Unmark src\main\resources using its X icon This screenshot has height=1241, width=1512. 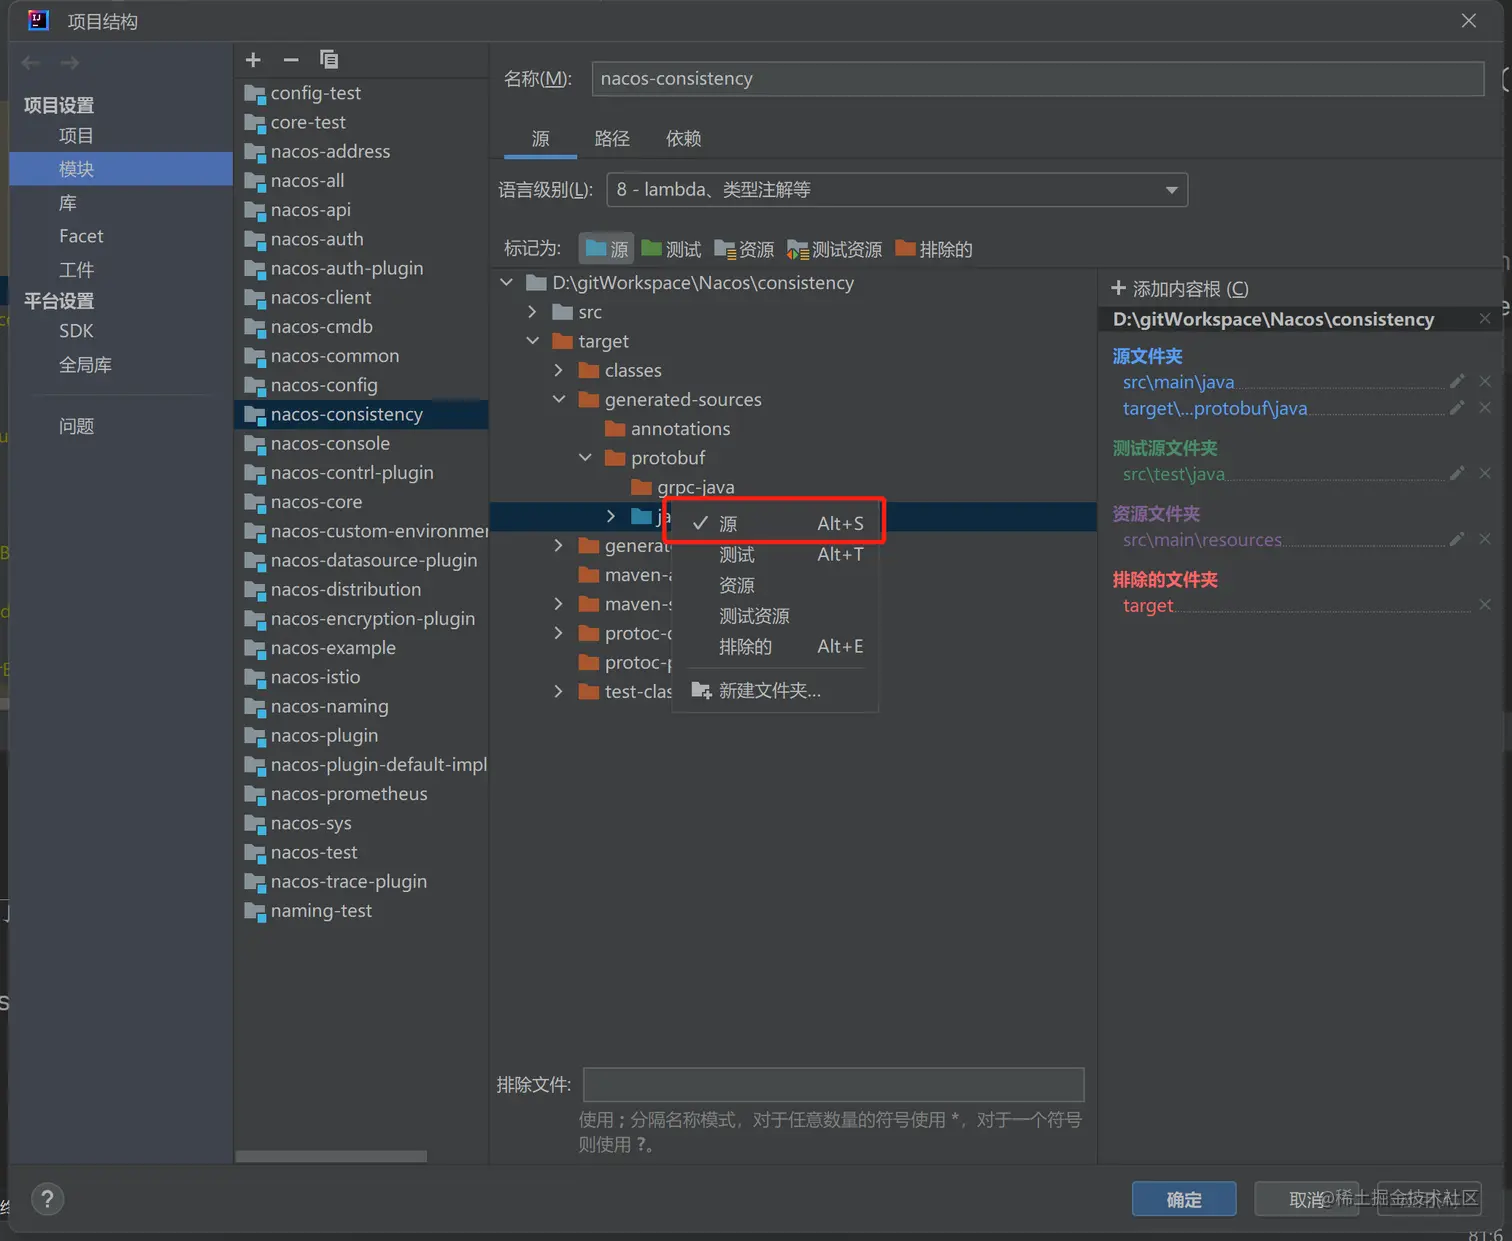point(1485,540)
